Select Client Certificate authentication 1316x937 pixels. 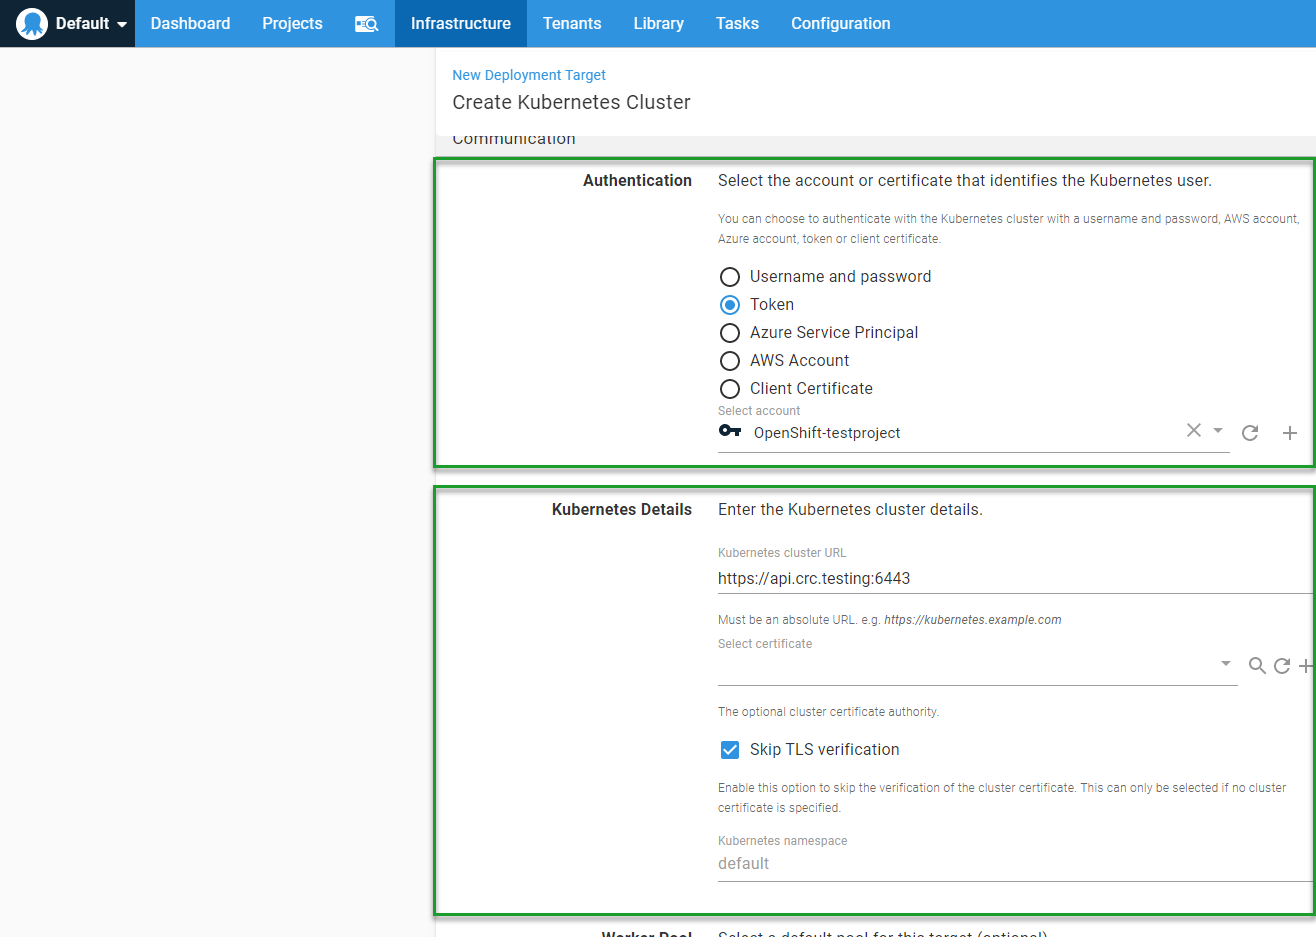[730, 389]
